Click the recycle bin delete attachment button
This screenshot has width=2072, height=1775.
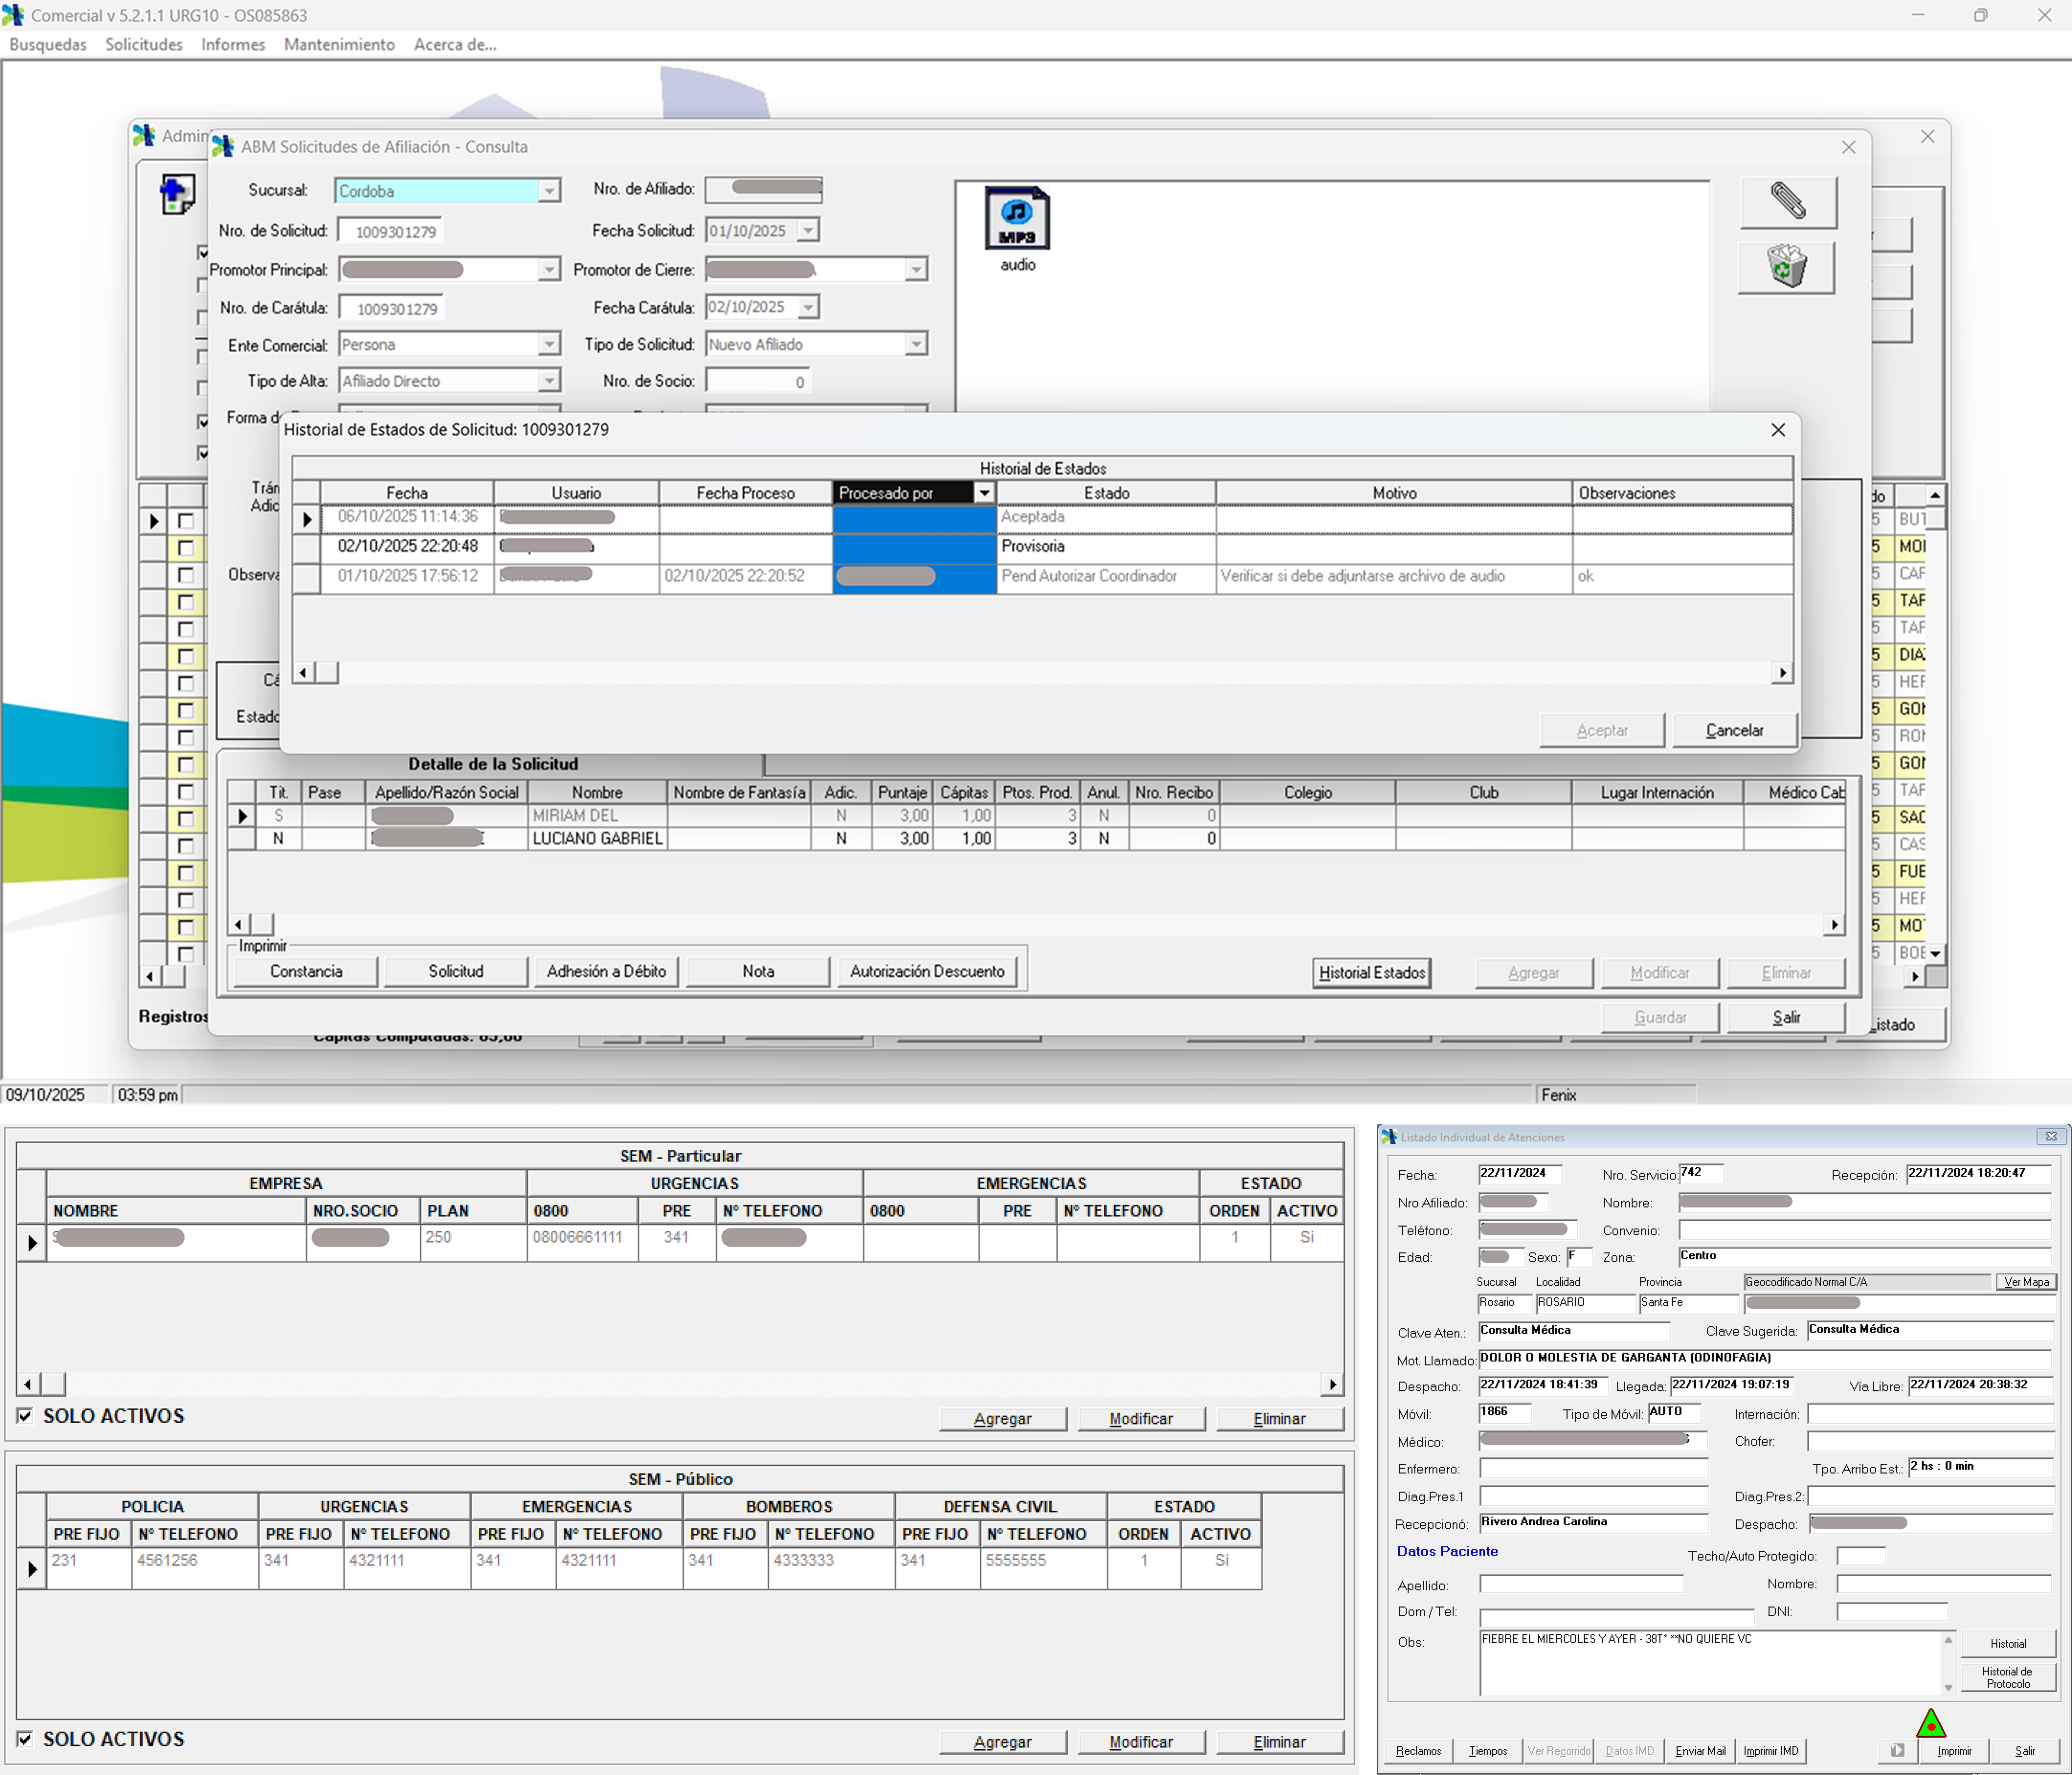click(1787, 267)
